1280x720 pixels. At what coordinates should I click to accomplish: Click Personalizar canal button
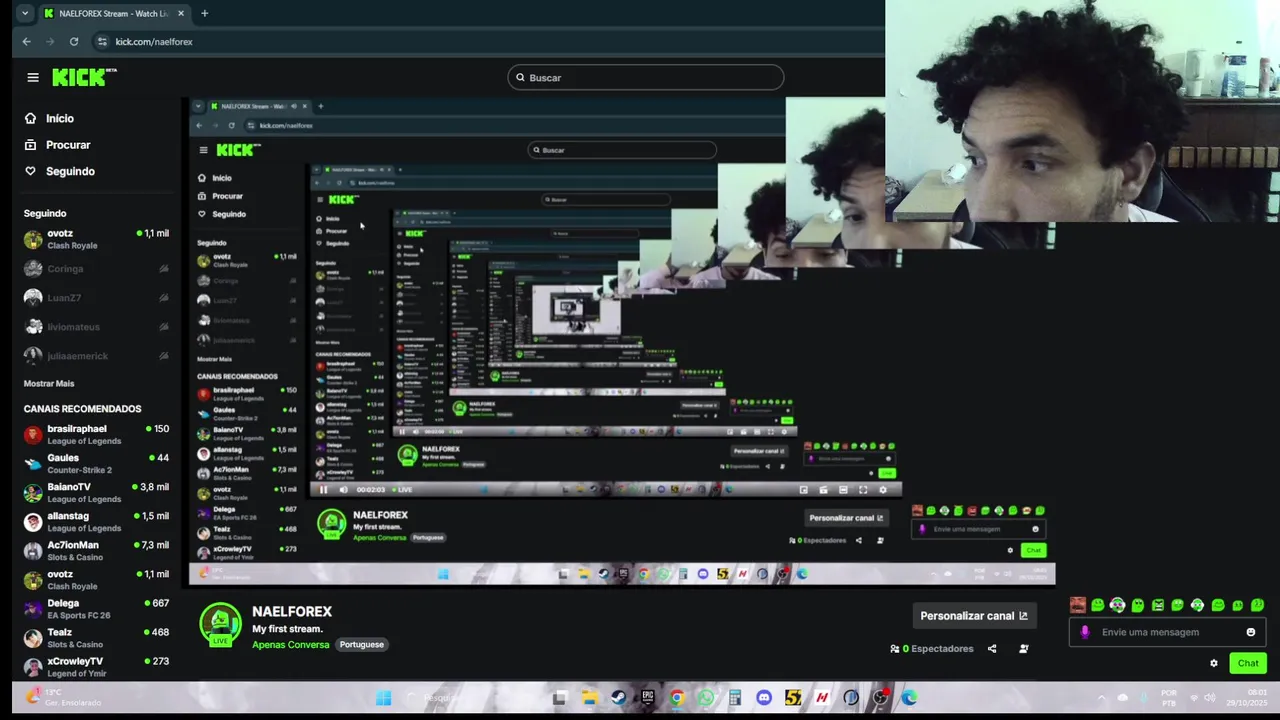(x=974, y=616)
